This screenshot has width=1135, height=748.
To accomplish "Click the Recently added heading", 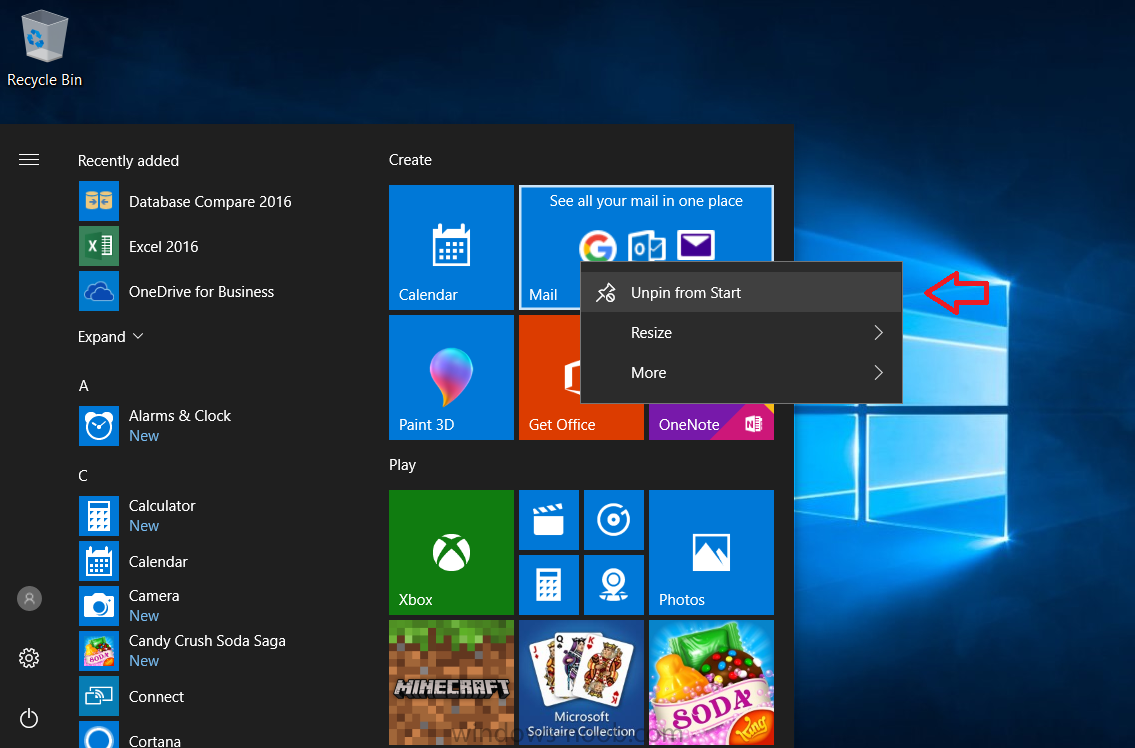I will point(128,161).
